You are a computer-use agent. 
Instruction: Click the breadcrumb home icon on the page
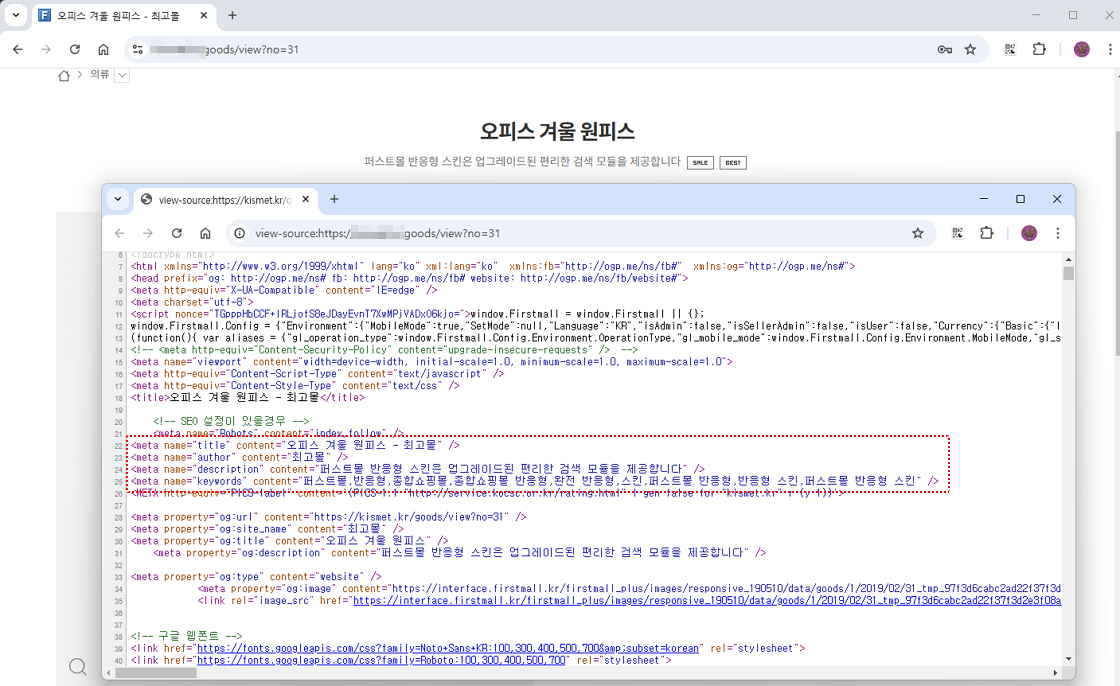point(64,75)
